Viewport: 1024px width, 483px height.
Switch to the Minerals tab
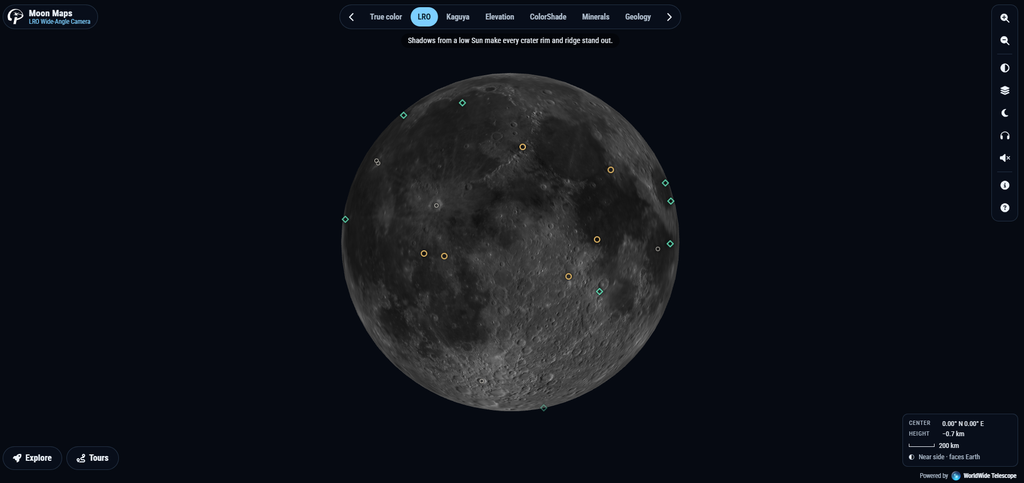click(596, 17)
